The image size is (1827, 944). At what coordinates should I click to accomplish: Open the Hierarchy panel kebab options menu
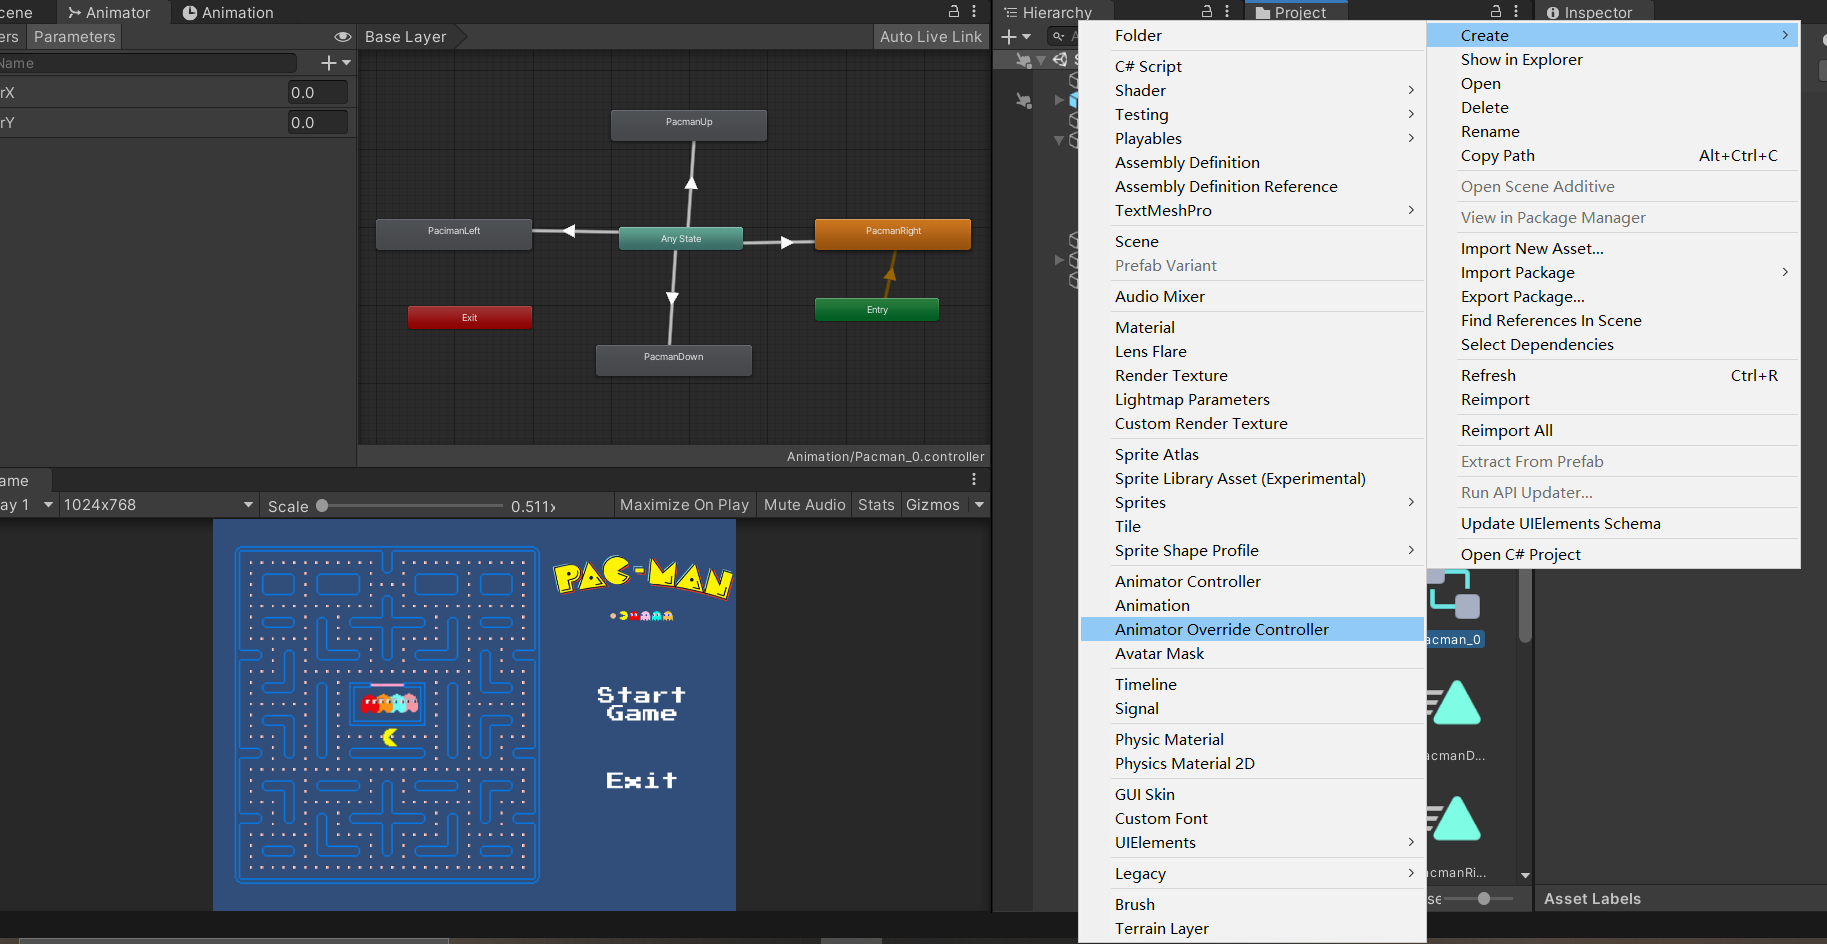(1227, 11)
